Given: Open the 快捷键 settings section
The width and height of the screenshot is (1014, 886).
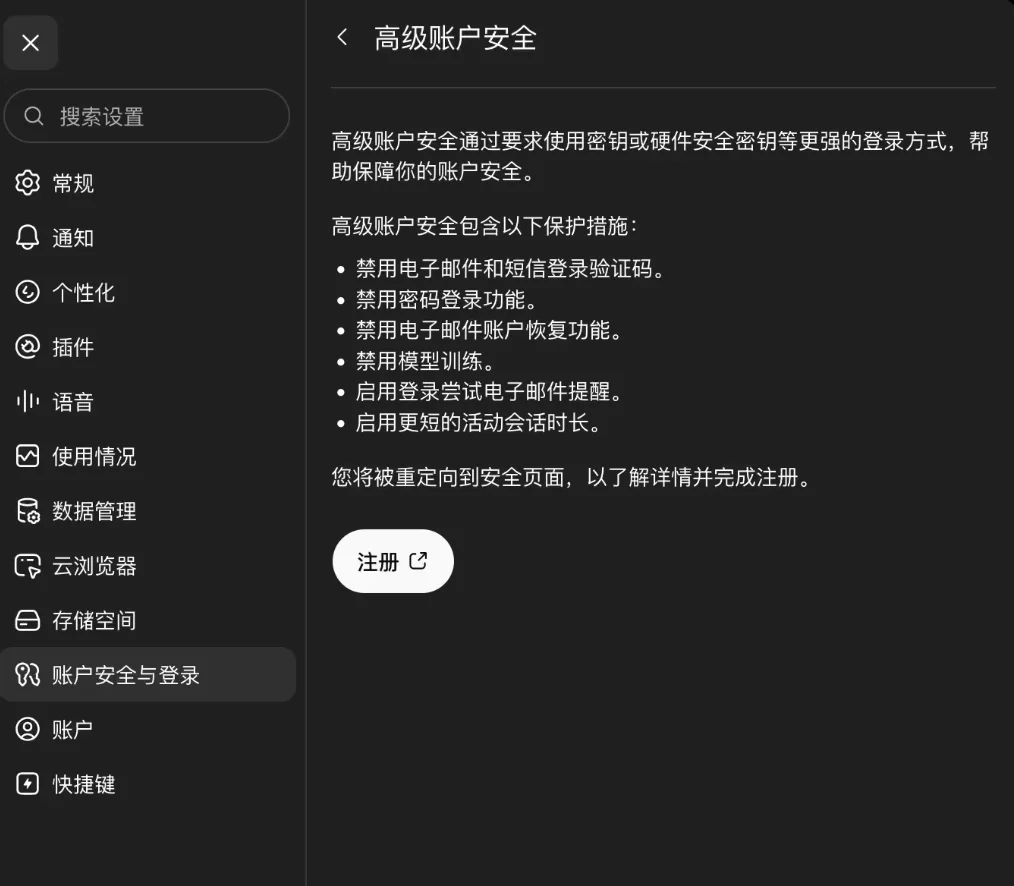Looking at the screenshot, I should click(148, 784).
